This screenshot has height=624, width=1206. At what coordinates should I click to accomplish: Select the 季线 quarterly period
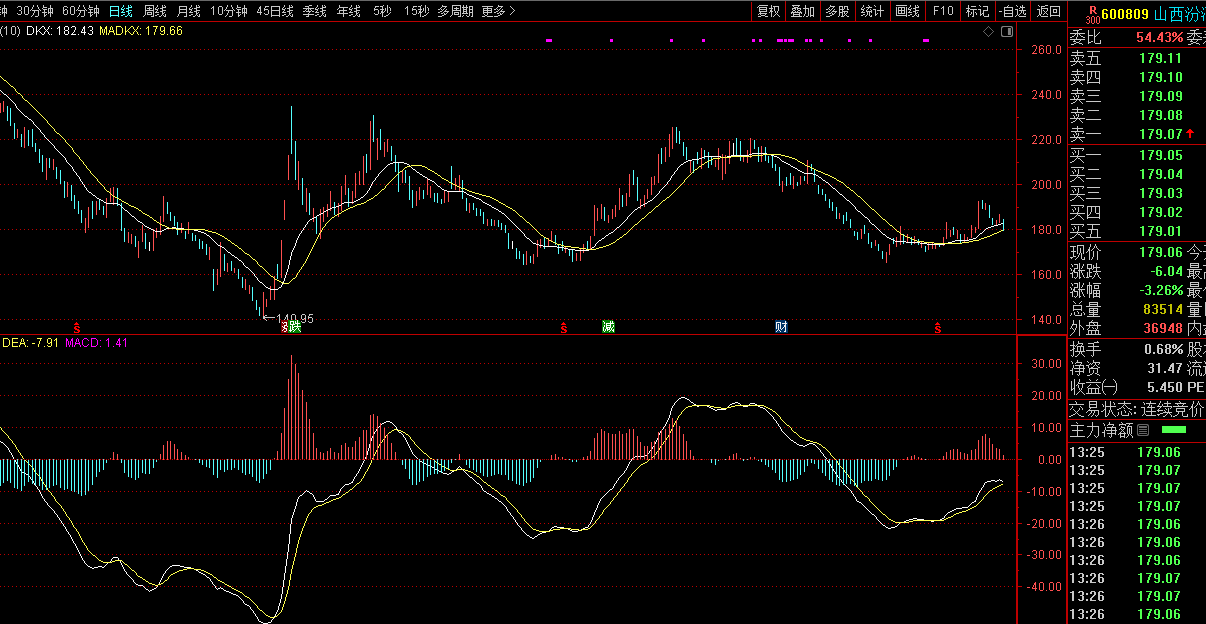[x=314, y=11]
